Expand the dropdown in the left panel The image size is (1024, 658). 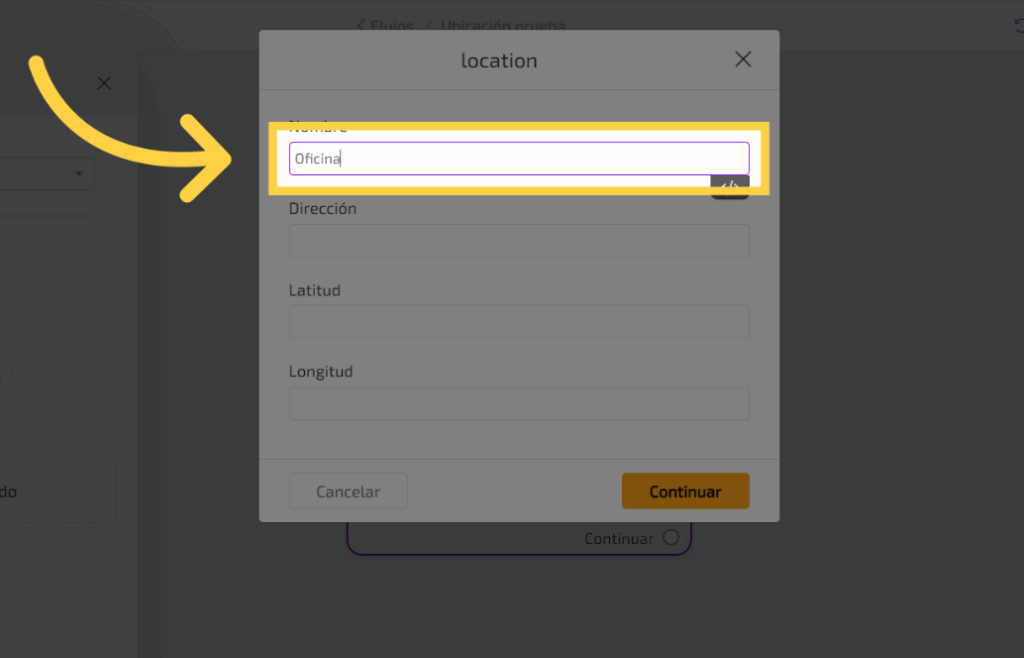79,174
